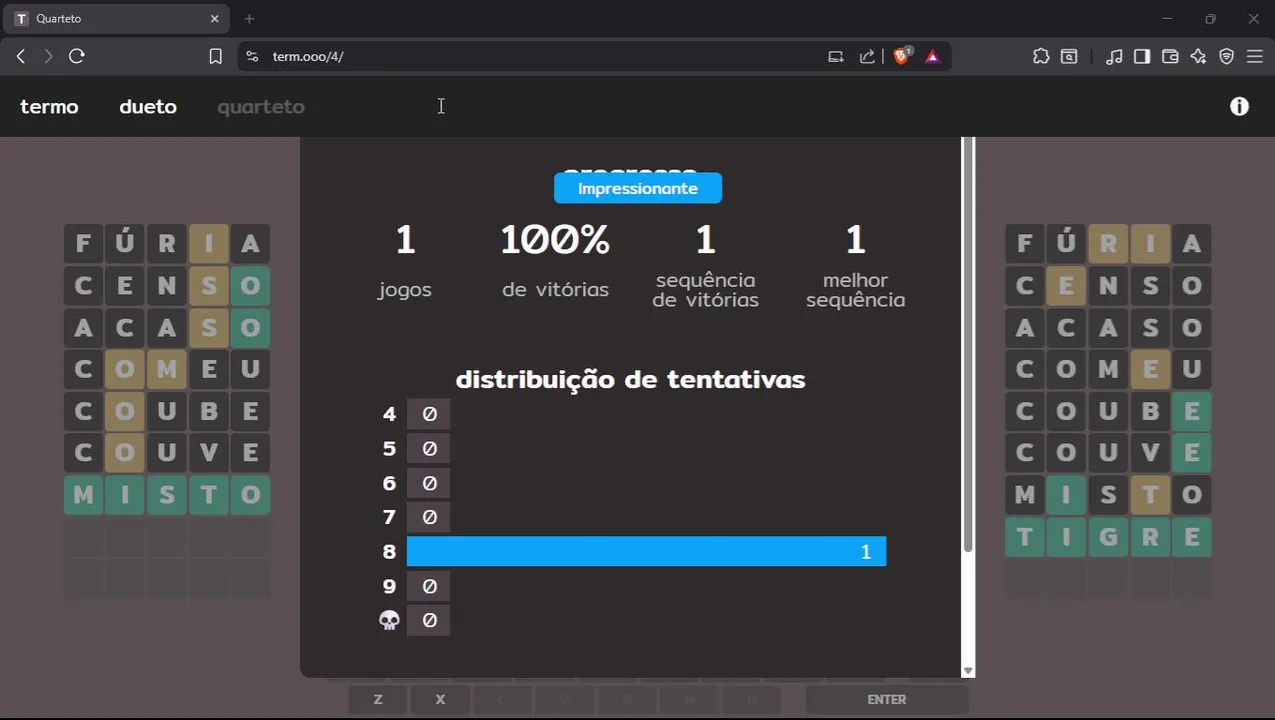This screenshot has width=1275, height=720.
Task: Click the word COUBE in right board
Action: coord(1108,411)
